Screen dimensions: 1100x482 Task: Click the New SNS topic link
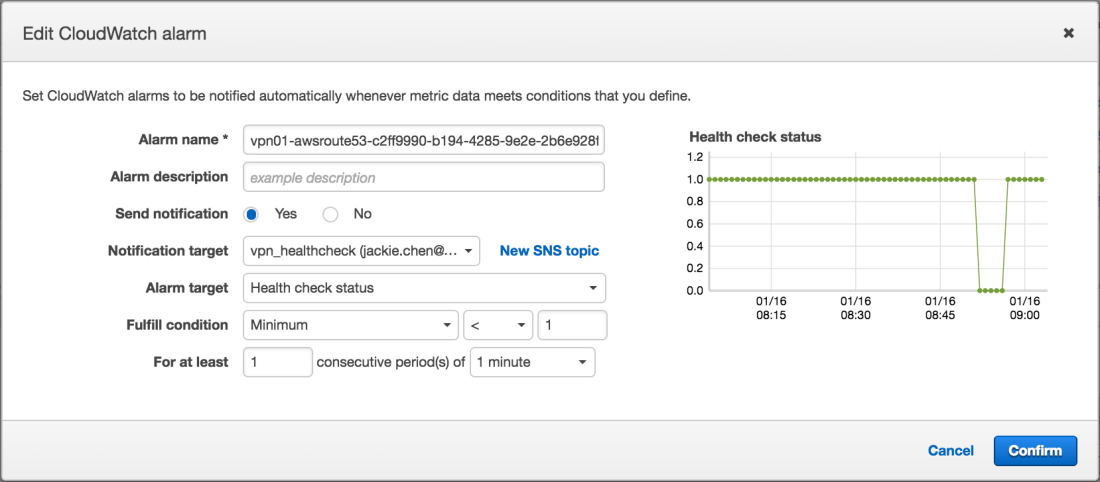[549, 251]
